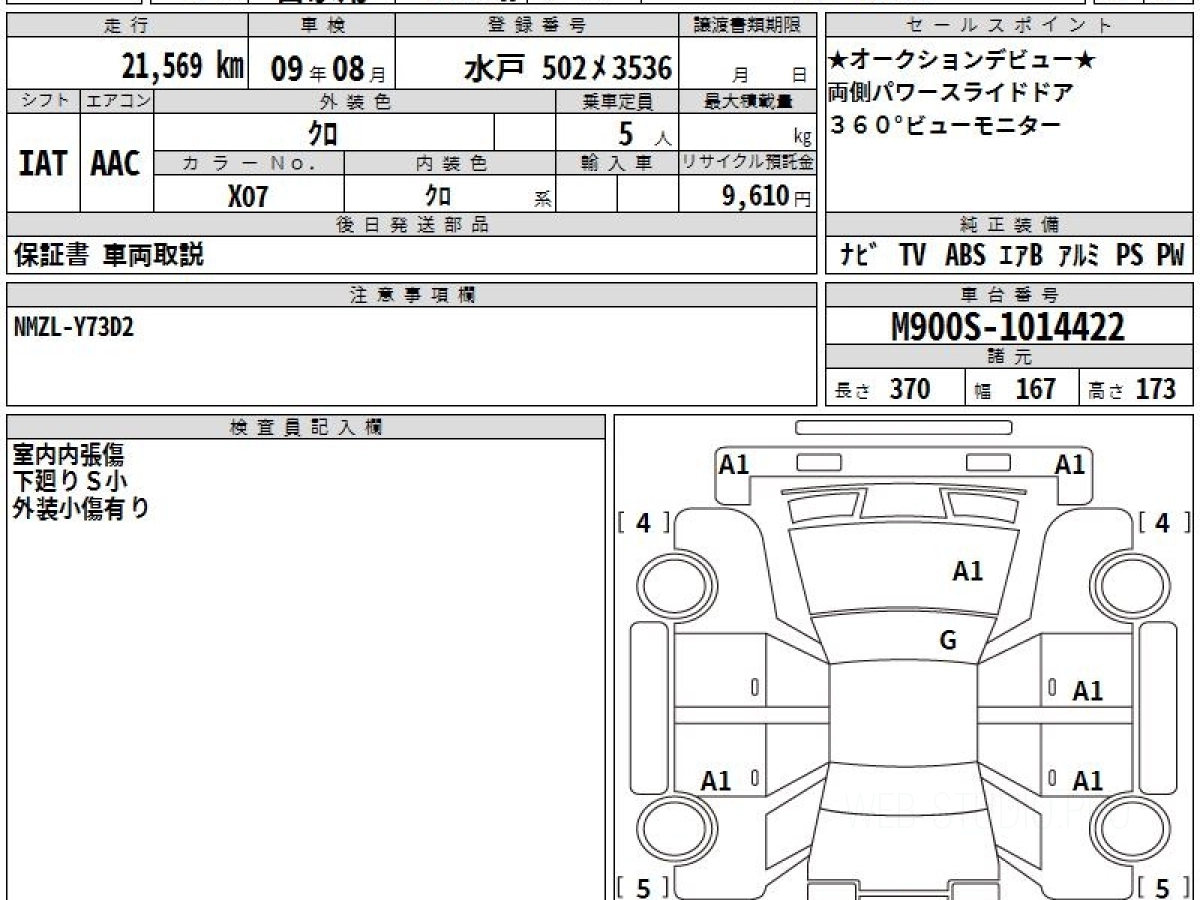Click the A1 mark at front-left bumper corner

pos(734,464)
